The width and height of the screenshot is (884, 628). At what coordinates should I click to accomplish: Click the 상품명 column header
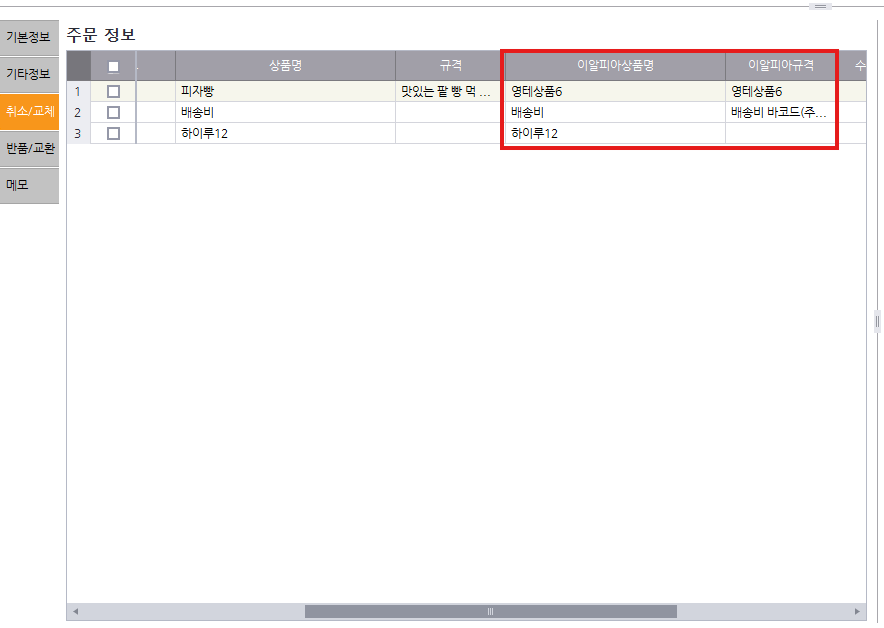(285, 65)
